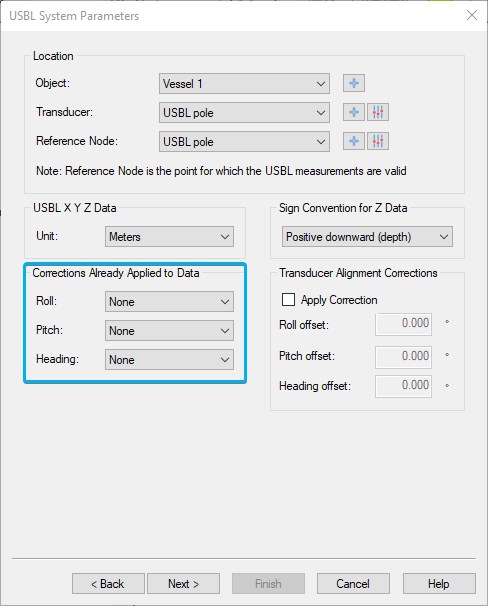Proceed with the Next button
488x606 pixels.
coord(184,584)
